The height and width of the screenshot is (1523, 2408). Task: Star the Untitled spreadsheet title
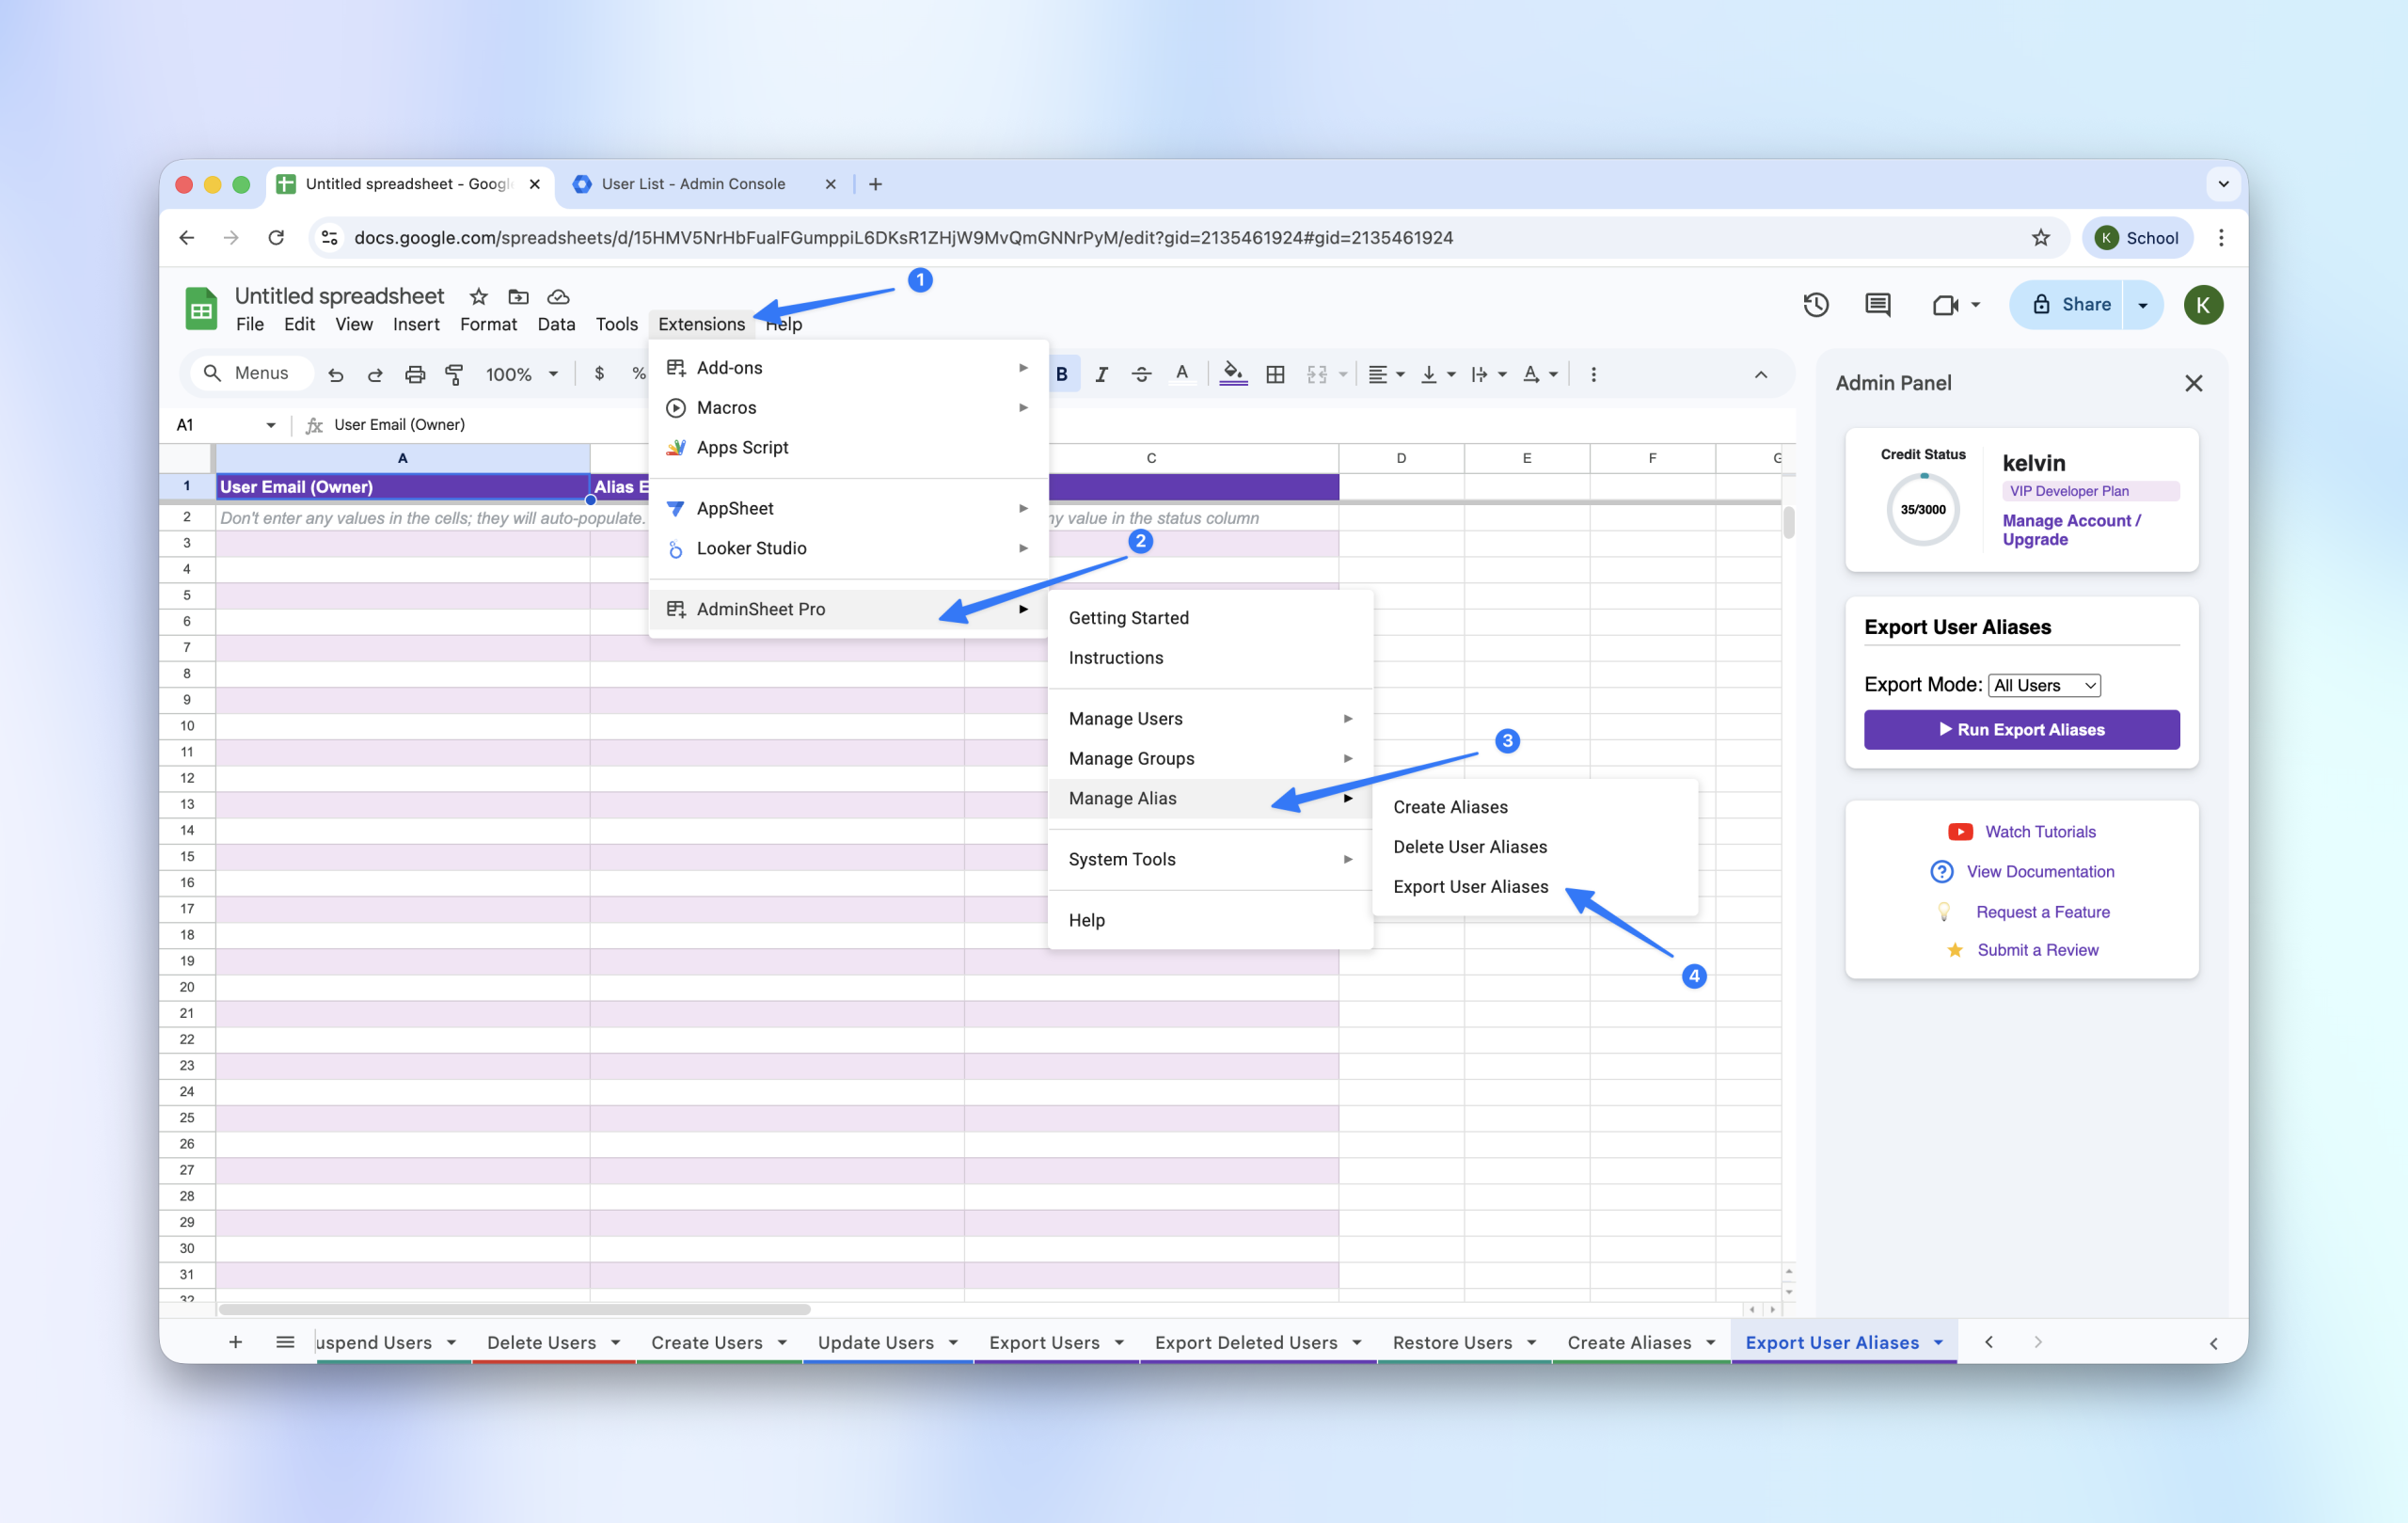click(478, 297)
